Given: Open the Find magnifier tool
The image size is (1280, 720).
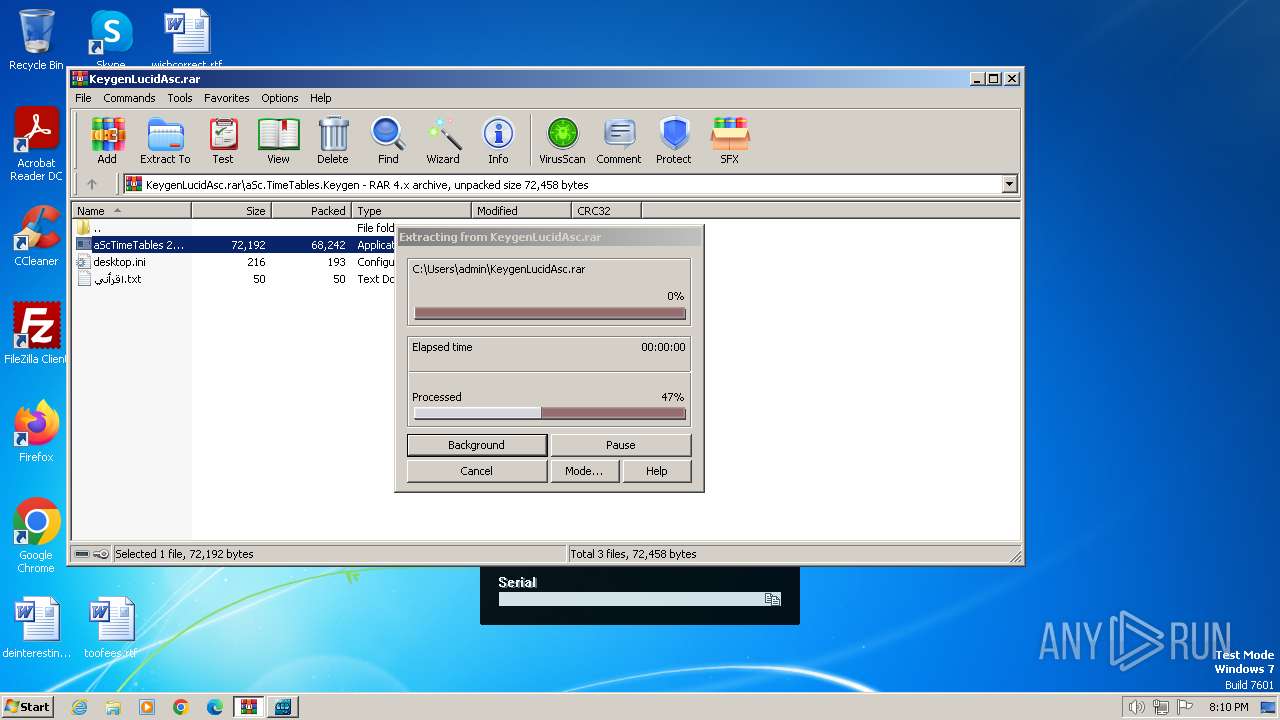Looking at the screenshot, I should pyautogui.click(x=388, y=141).
